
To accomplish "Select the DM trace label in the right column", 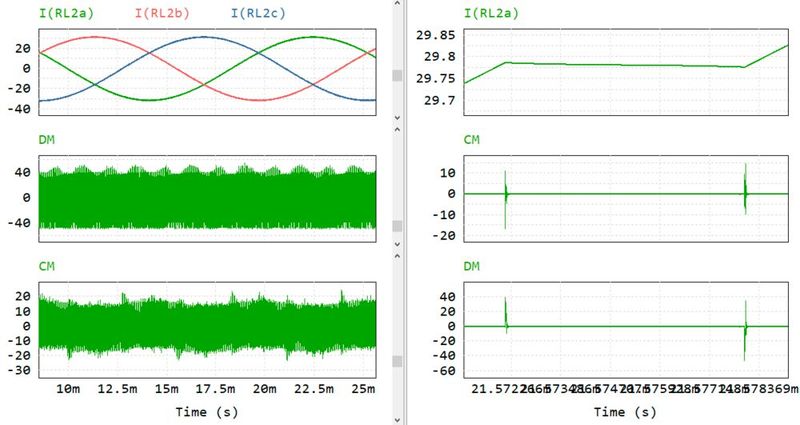I will point(471,266).
